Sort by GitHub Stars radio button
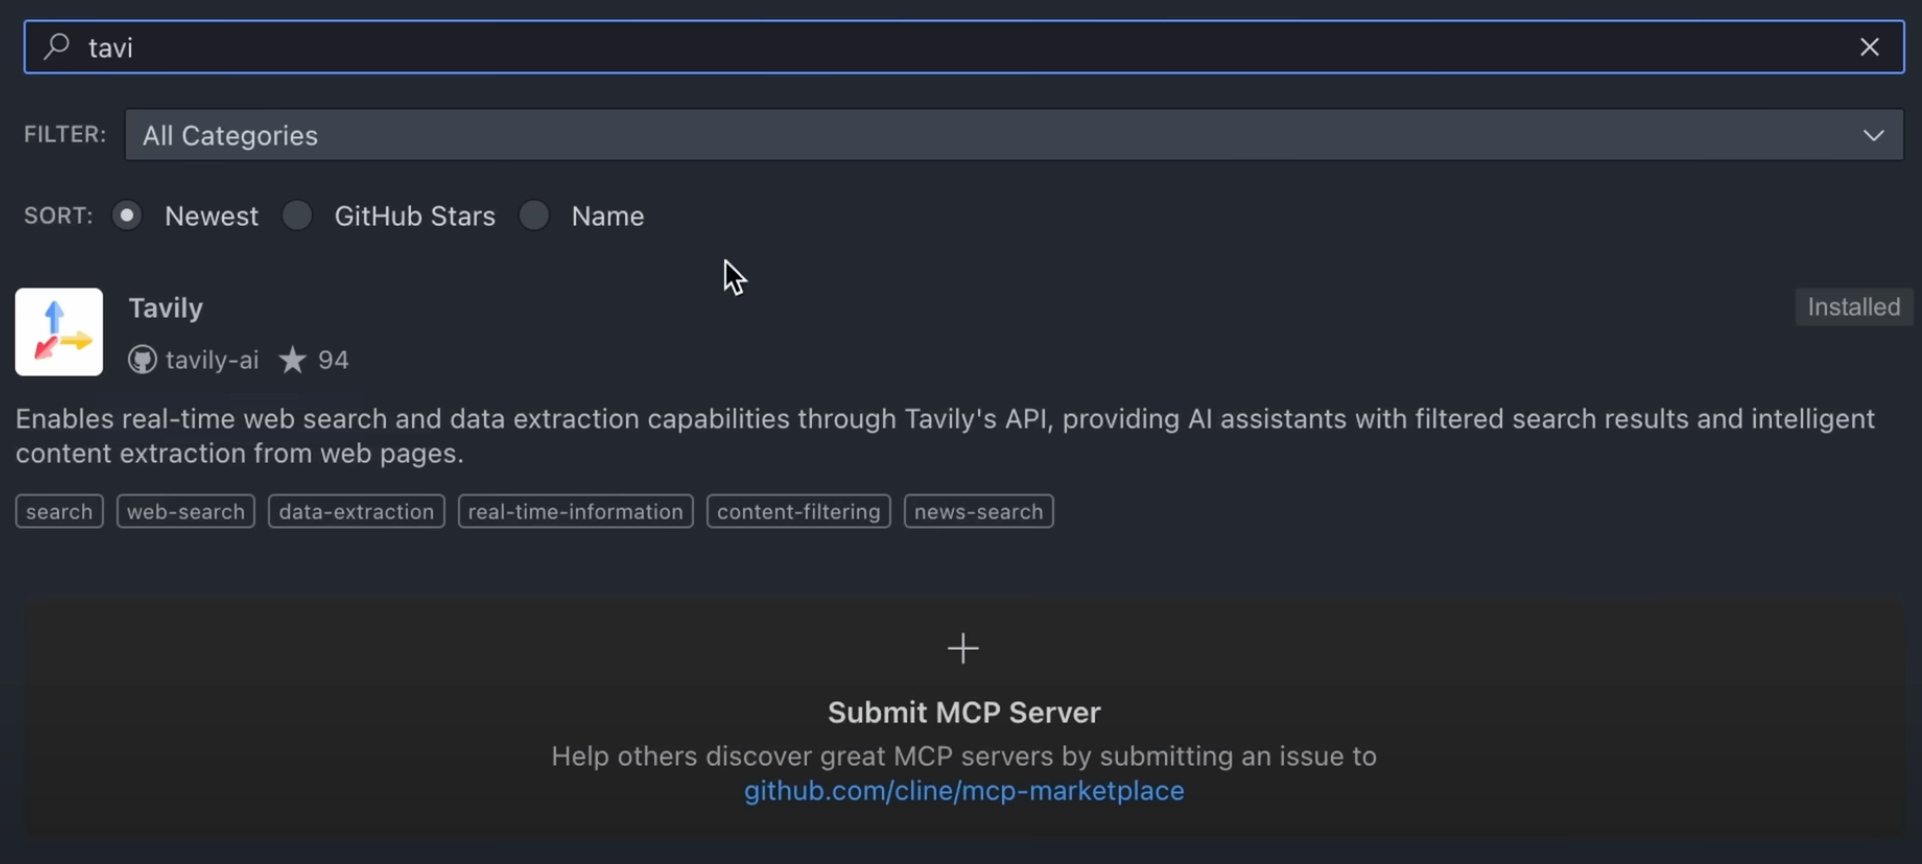This screenshot has height=864, width=1922. click(x=297, y=216)
